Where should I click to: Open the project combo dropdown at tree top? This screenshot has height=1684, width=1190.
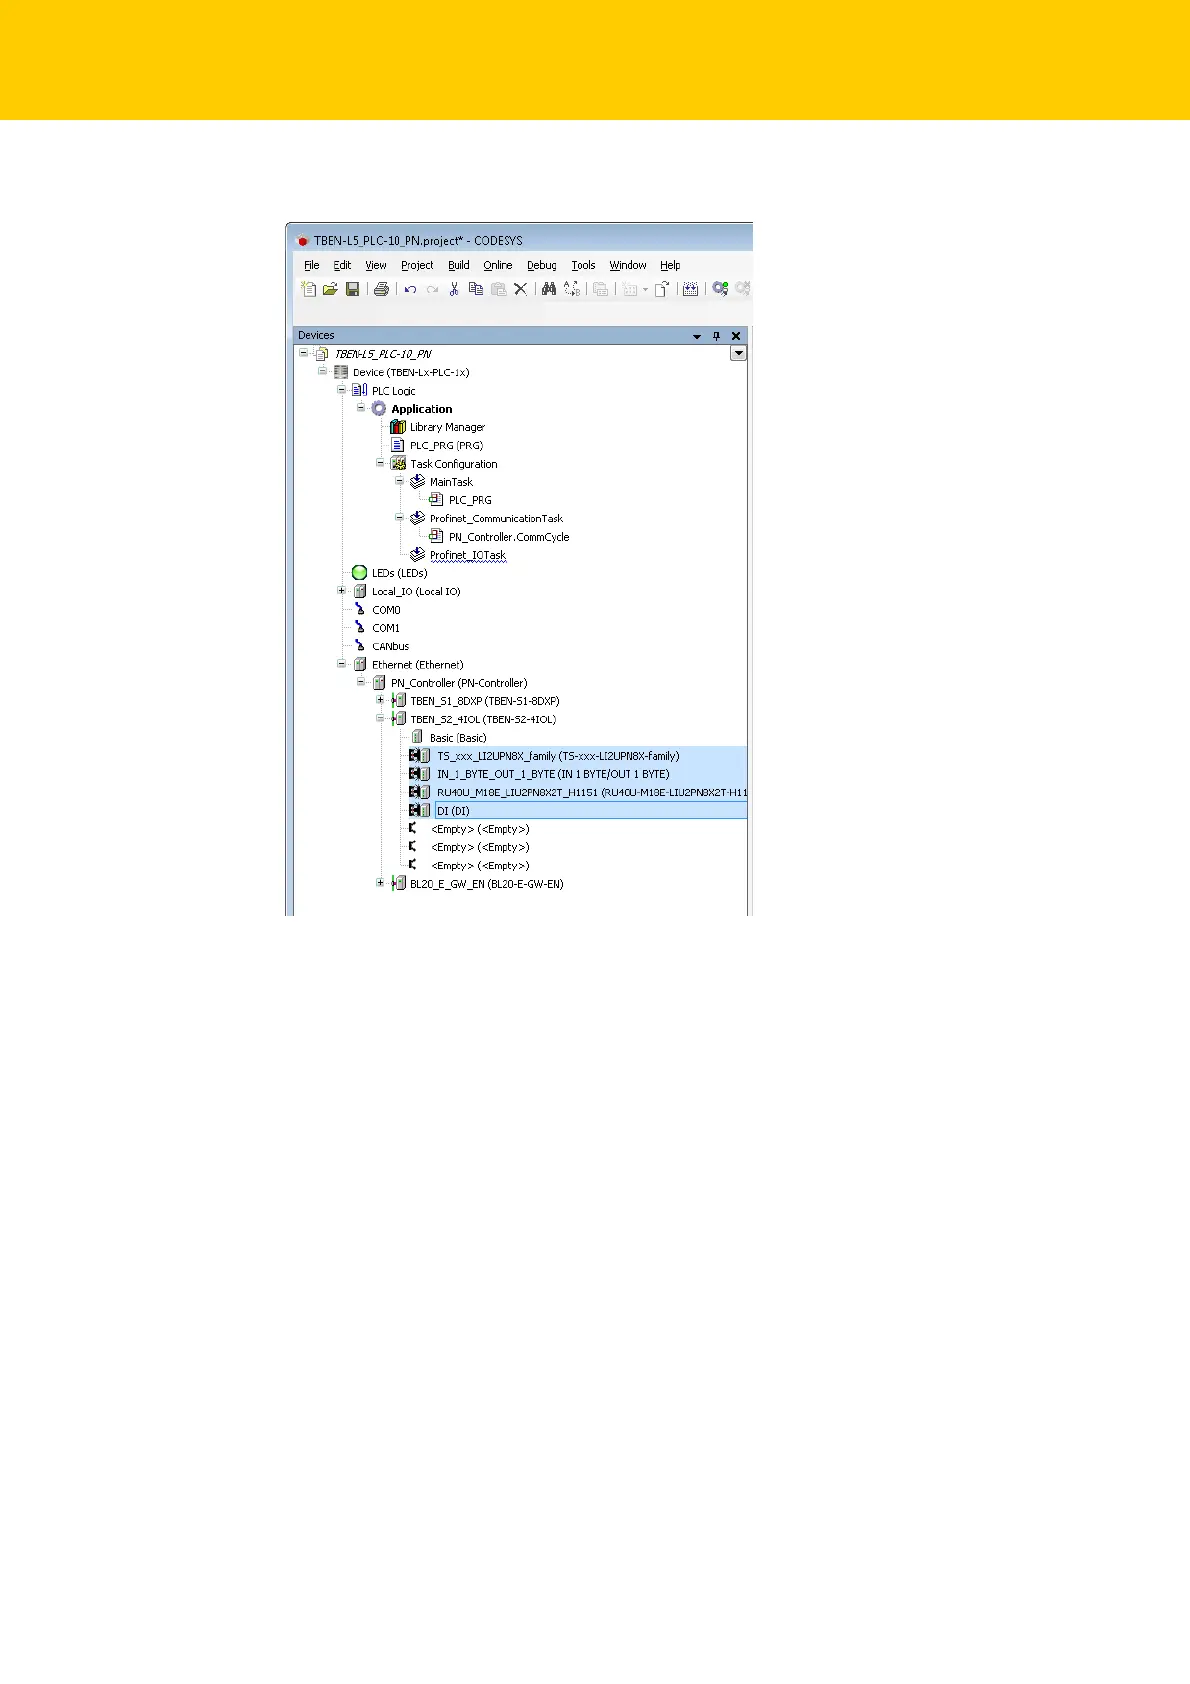[738, 353]
